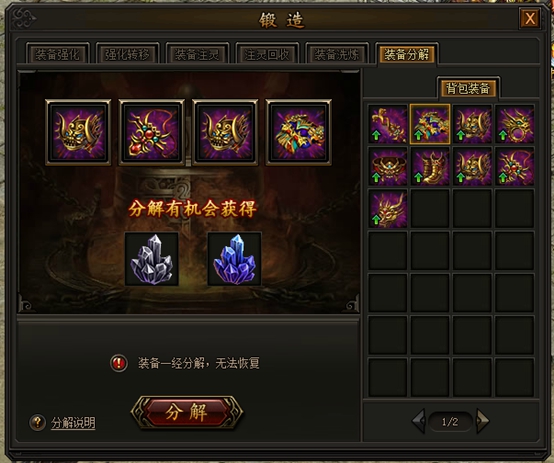The image size is (554, 463).
Task: Choose the dragon head item in third row
Action: [388, 209]
